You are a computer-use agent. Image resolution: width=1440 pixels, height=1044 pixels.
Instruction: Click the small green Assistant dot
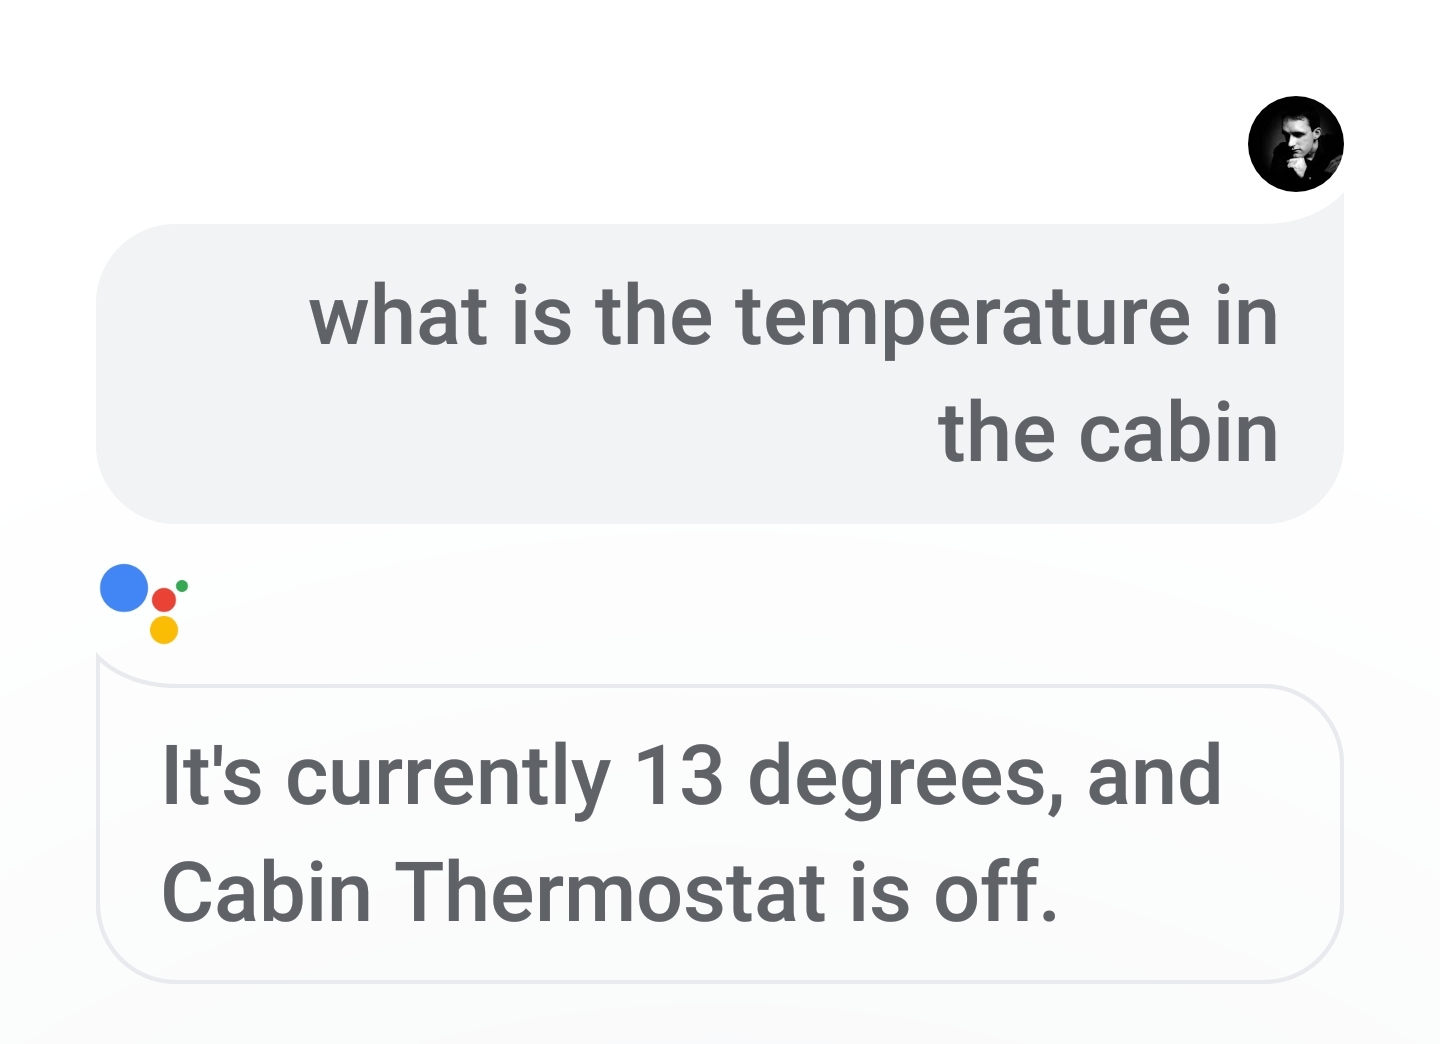(182, 586)
